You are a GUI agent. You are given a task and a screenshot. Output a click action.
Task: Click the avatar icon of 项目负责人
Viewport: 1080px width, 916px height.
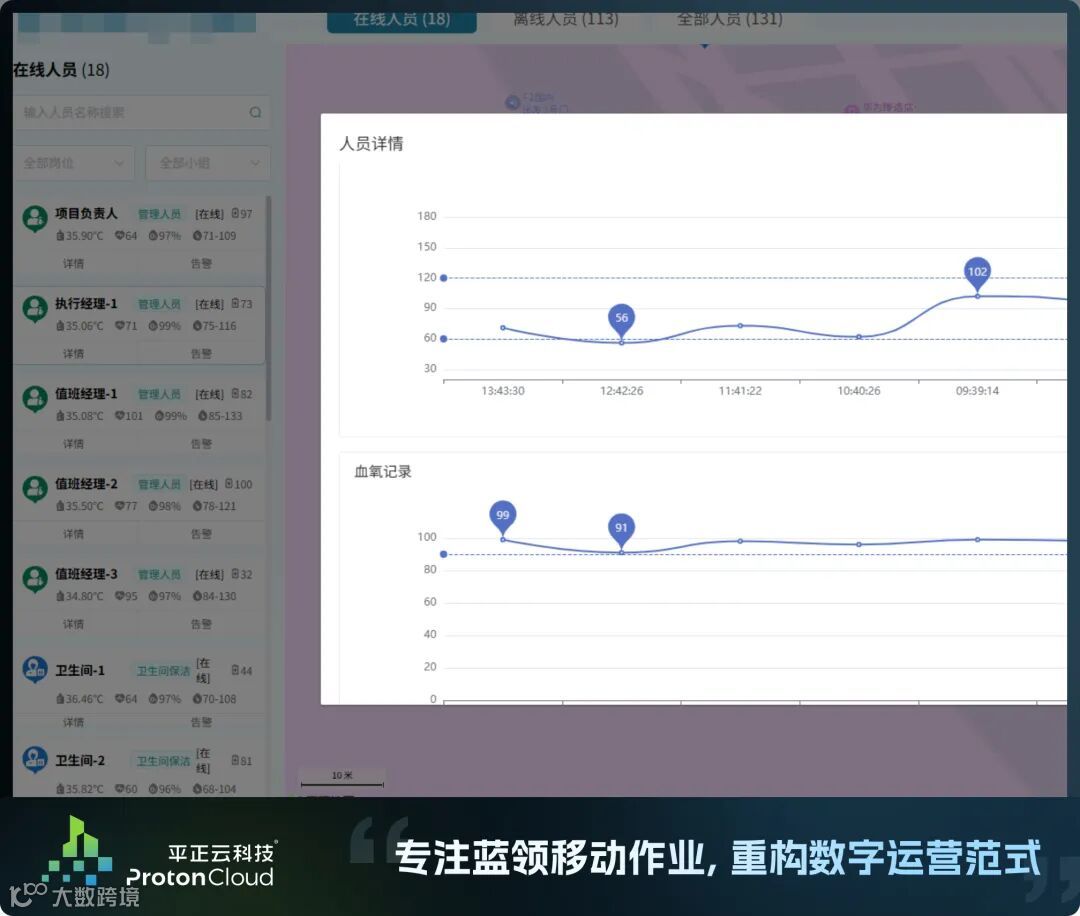click(x=34, y=218)
